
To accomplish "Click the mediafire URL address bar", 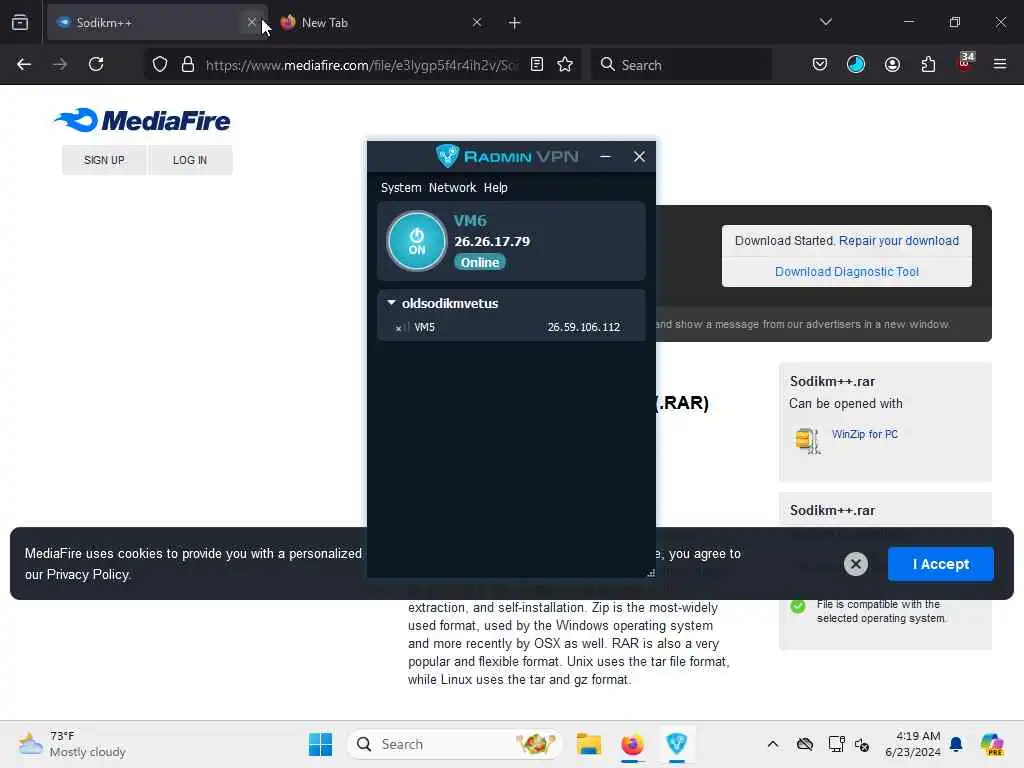I will click(361, 65).
